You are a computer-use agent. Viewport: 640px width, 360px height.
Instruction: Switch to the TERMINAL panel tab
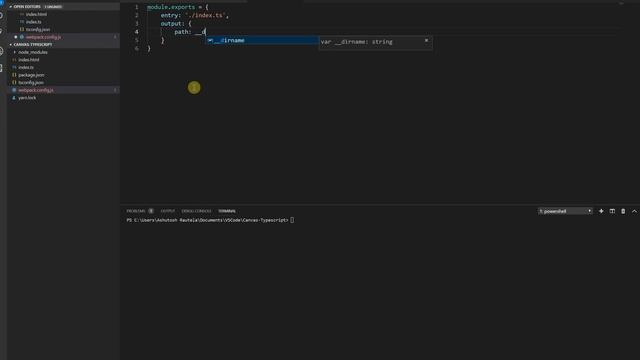click(x=227, y=211)
